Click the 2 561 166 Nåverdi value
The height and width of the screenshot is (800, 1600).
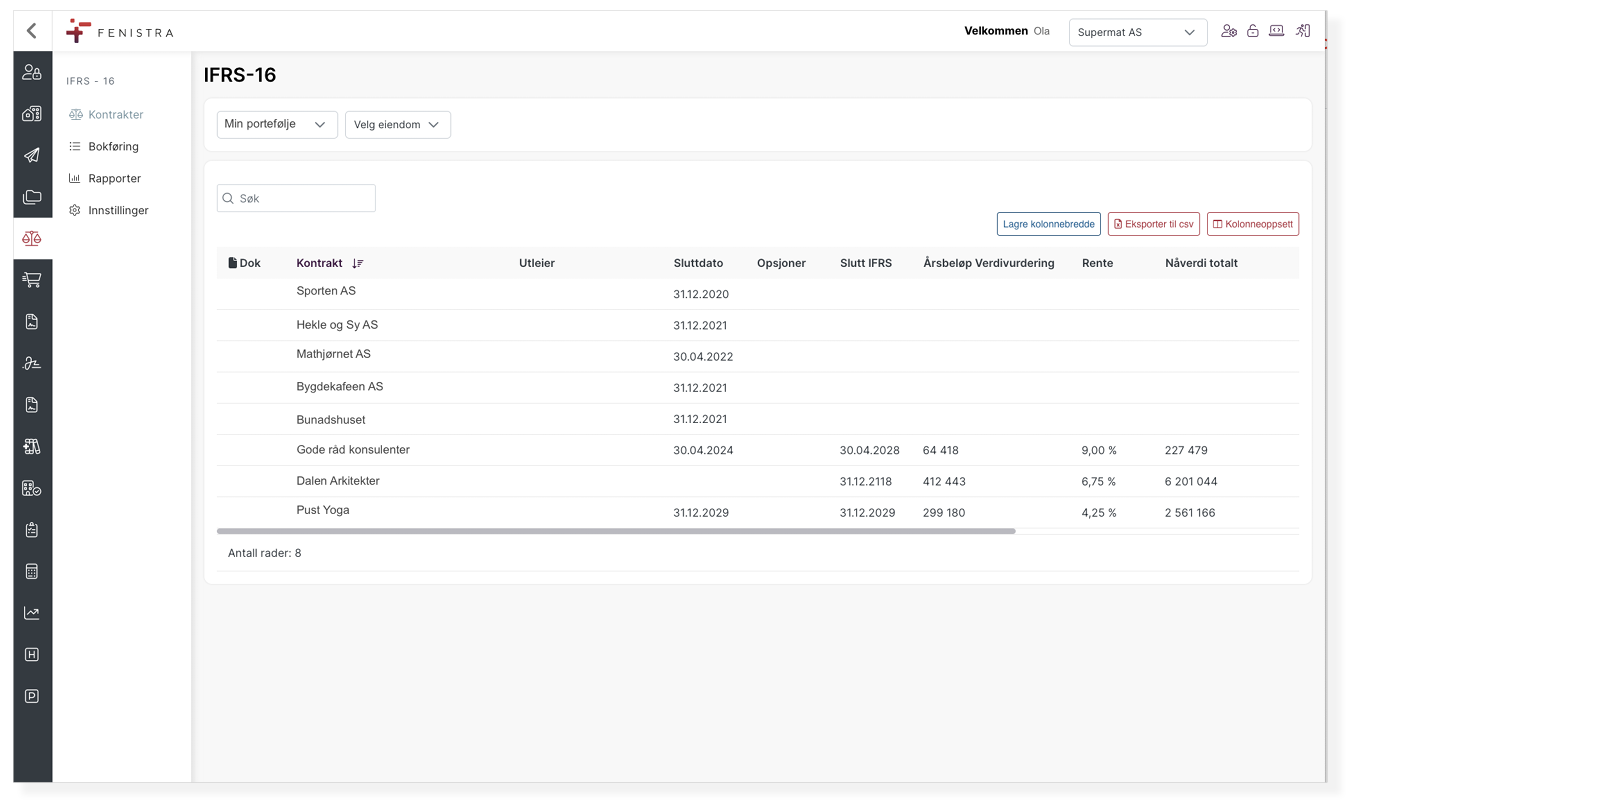pos(1190,512)
